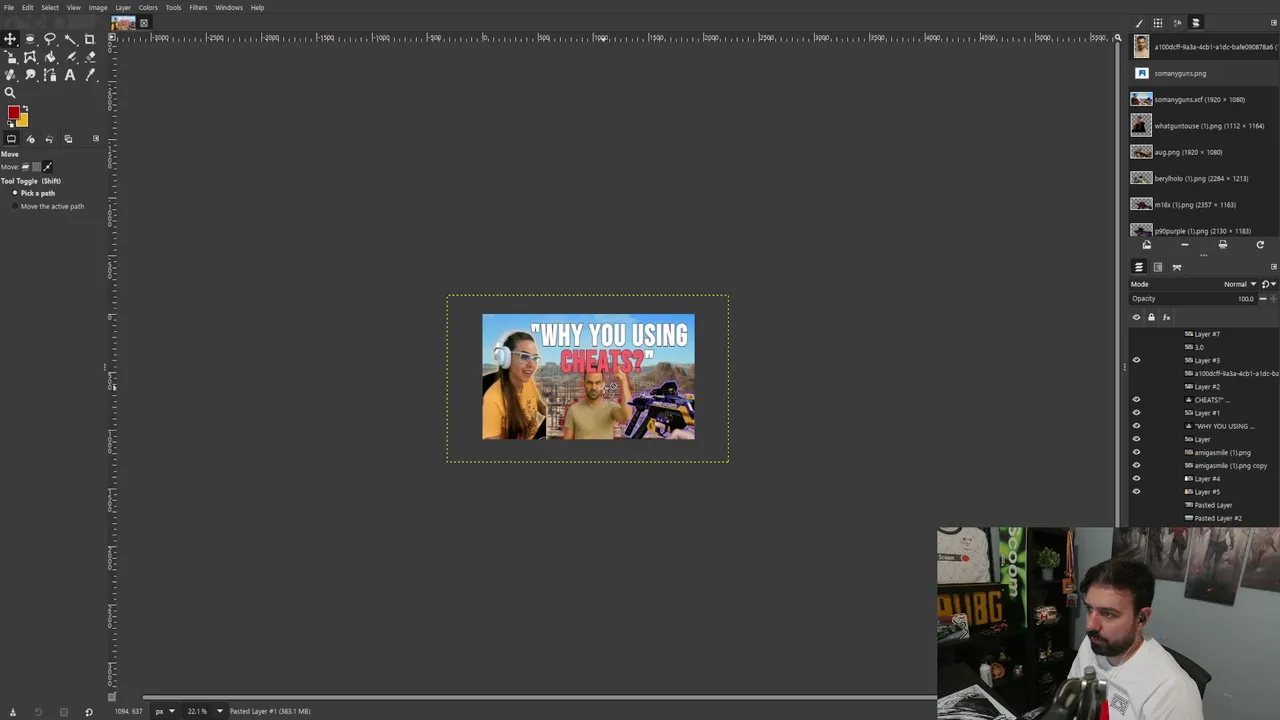
Task: Click the yellow background color swatch
Action: 23,121
